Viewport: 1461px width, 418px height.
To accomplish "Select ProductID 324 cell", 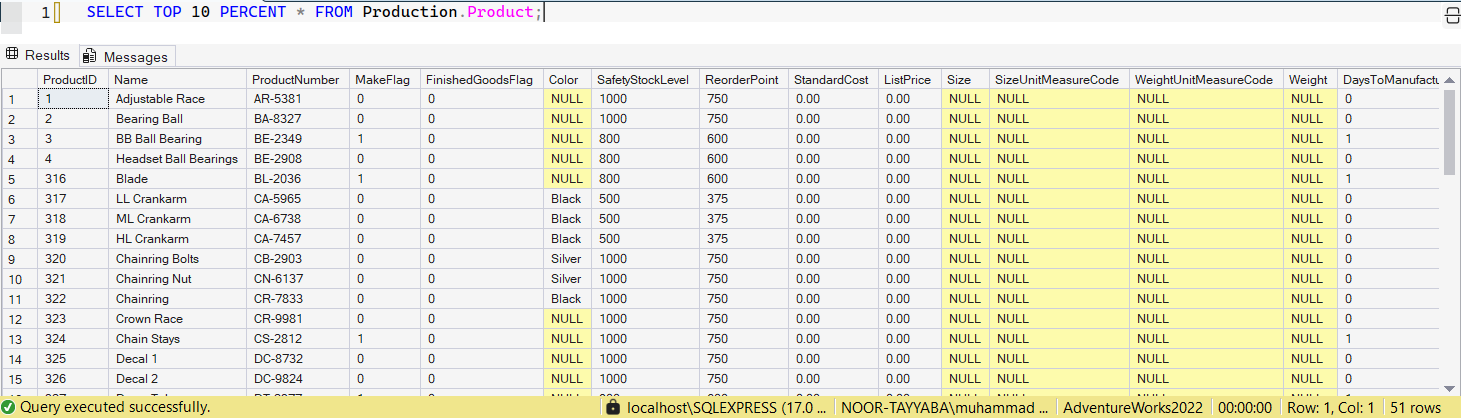I will 73,339.
